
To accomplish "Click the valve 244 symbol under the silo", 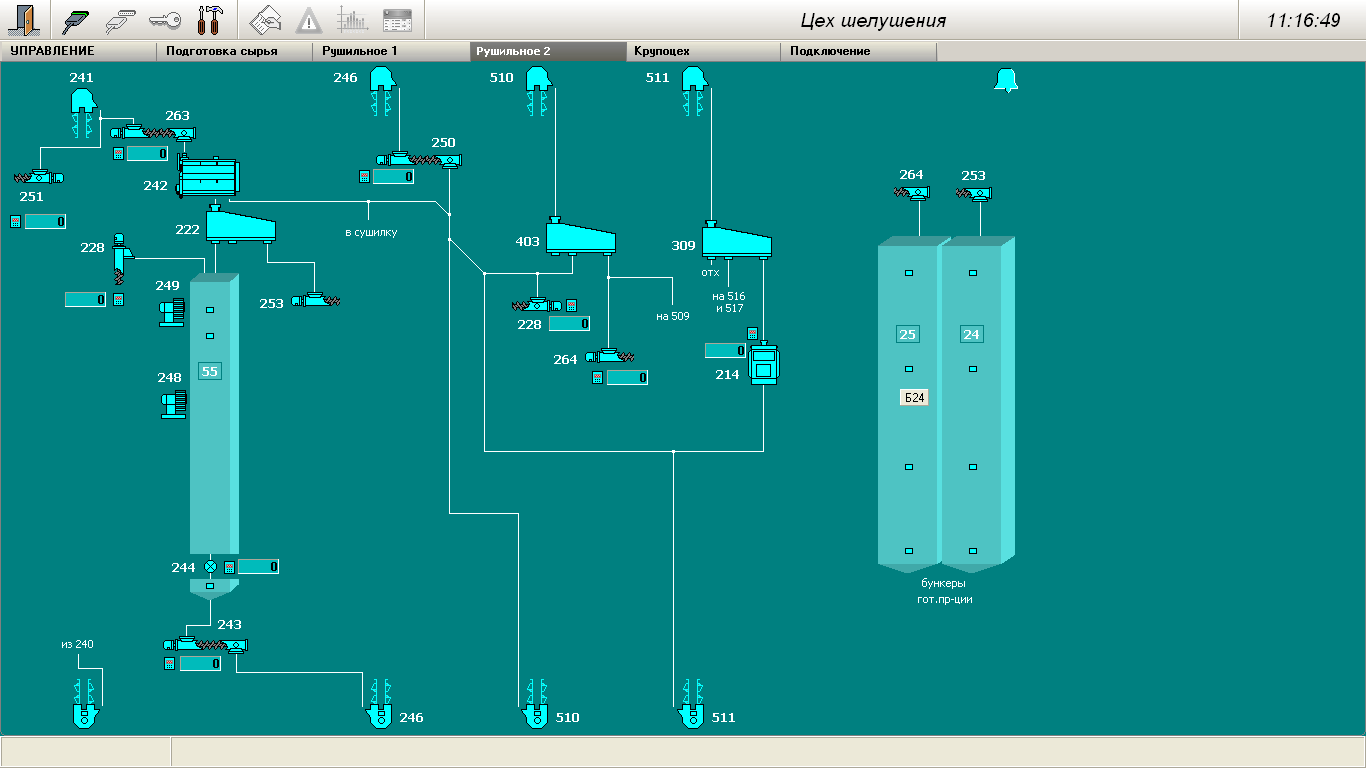I will coord(210,567).
